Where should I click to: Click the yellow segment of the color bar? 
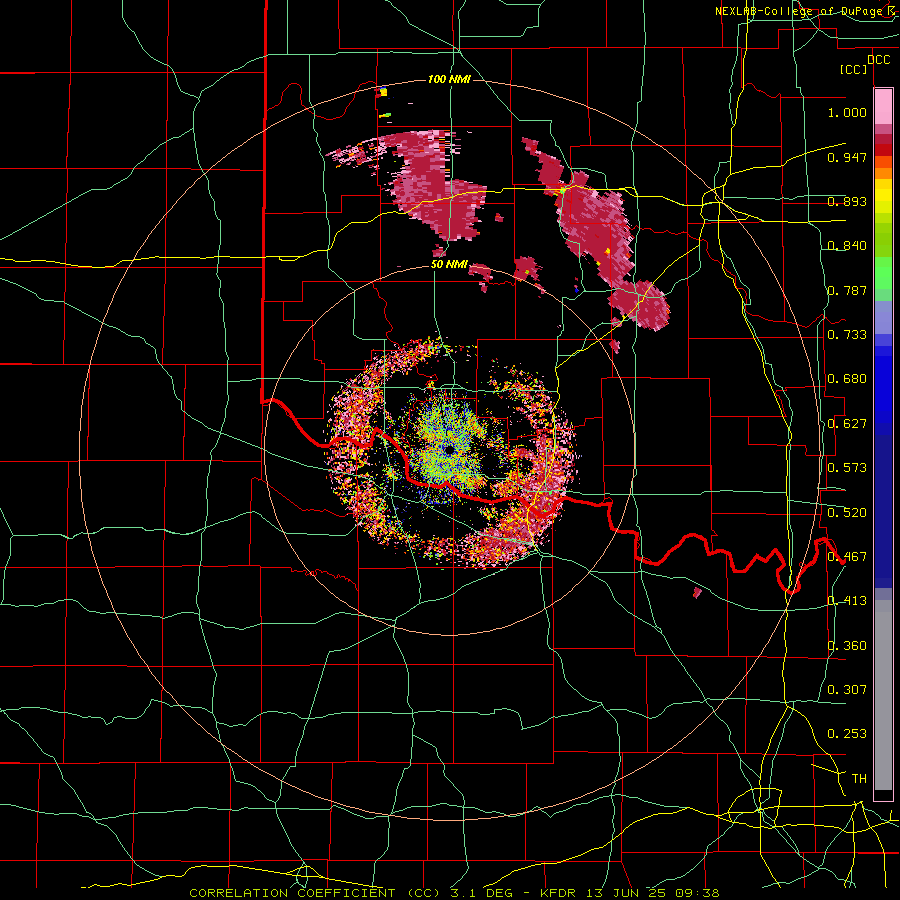coord(883,197)
